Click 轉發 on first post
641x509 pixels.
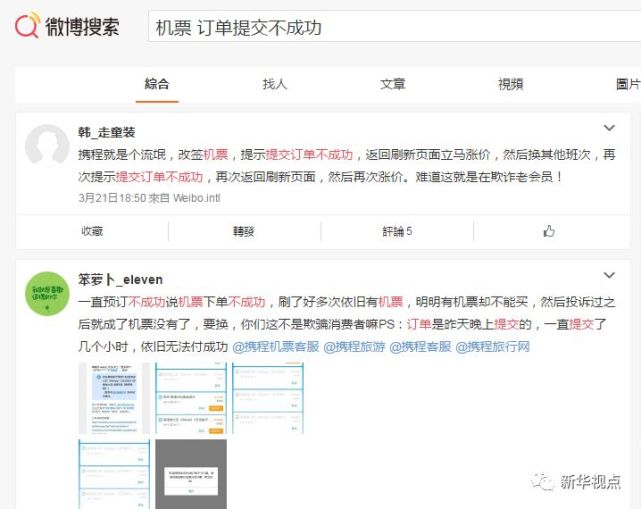(x=244, y=231)
